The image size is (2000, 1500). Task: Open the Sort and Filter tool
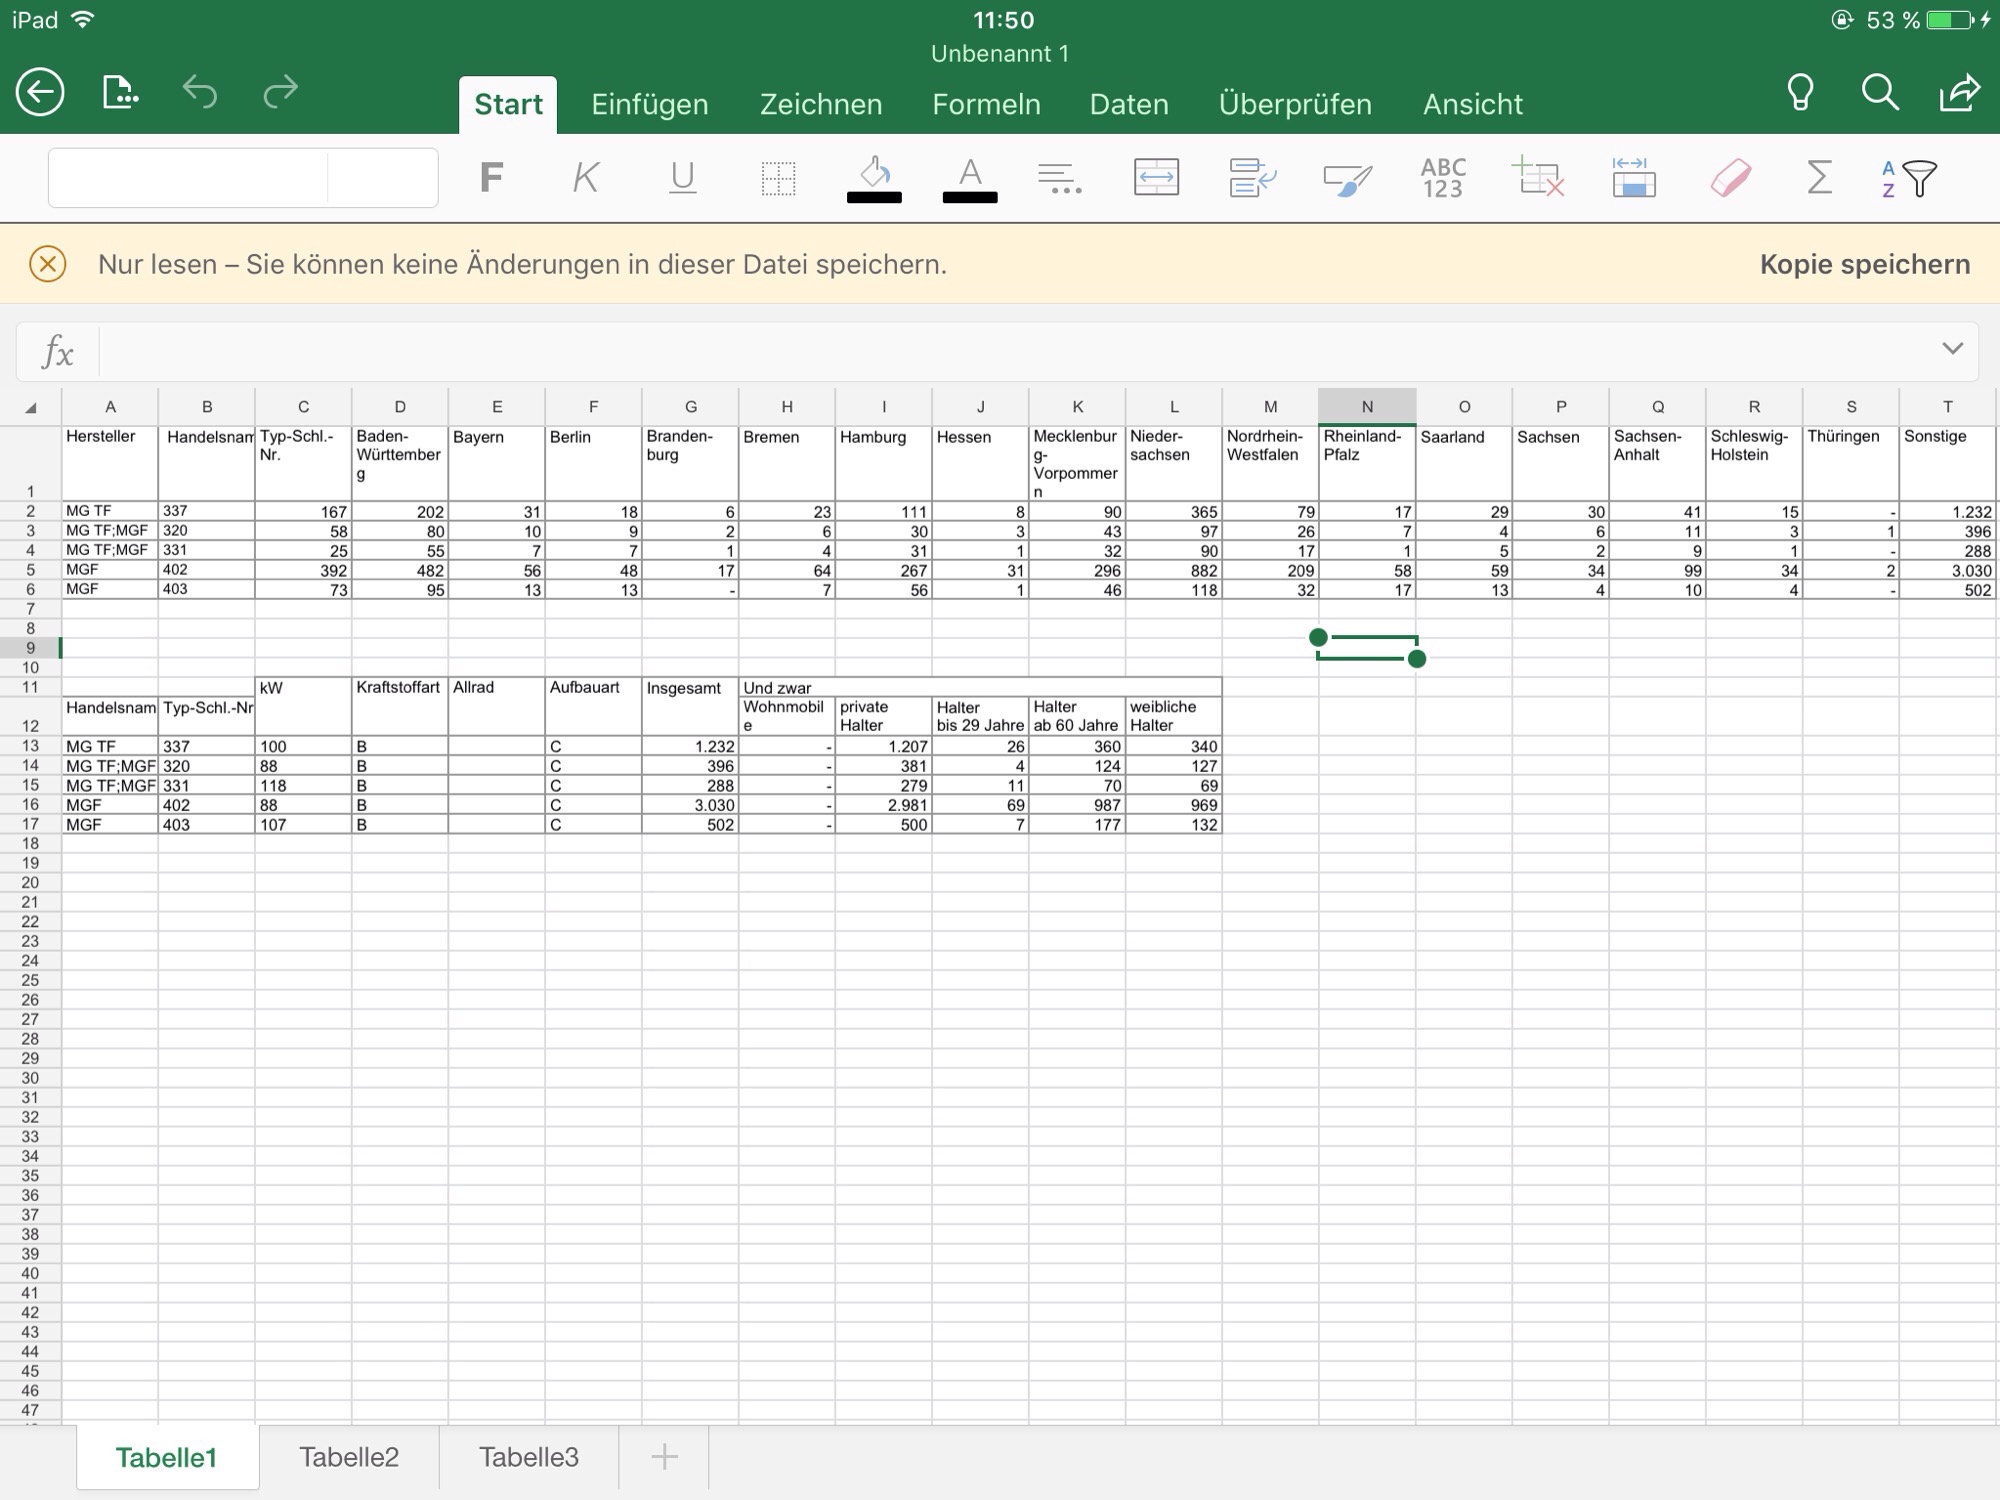(1908, 178)
